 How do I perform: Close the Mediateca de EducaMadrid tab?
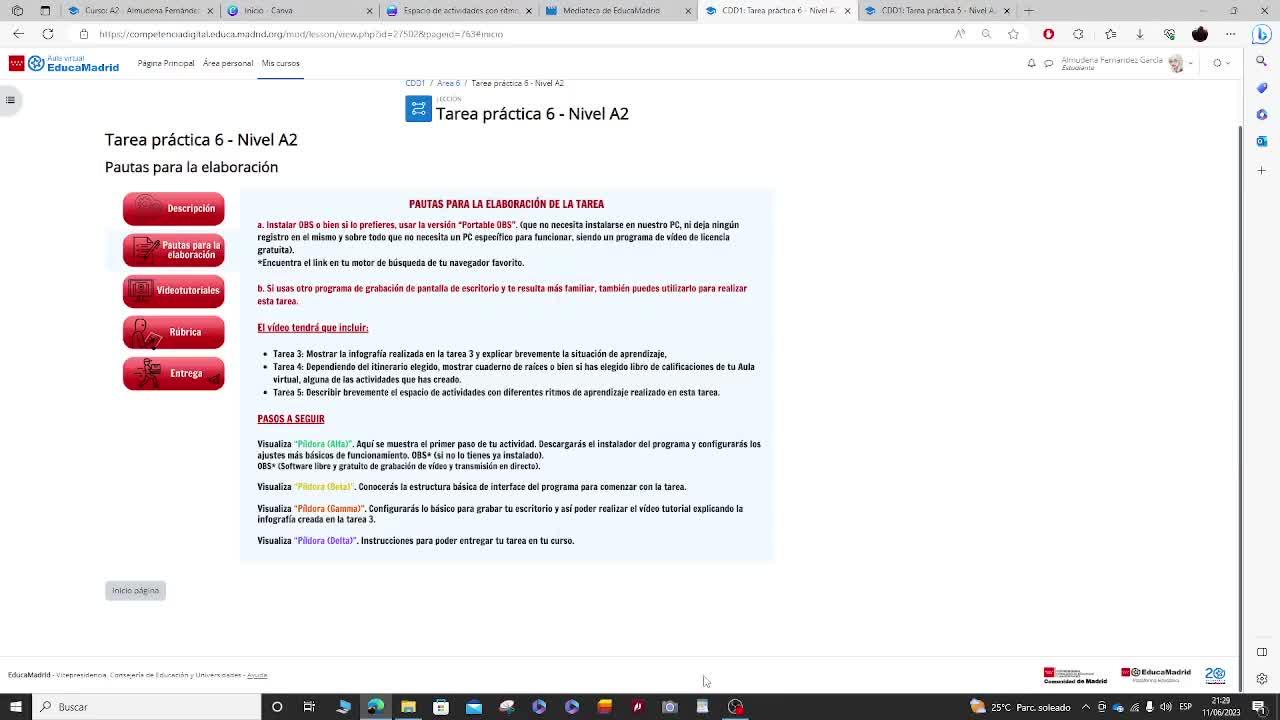coord(688,11)
